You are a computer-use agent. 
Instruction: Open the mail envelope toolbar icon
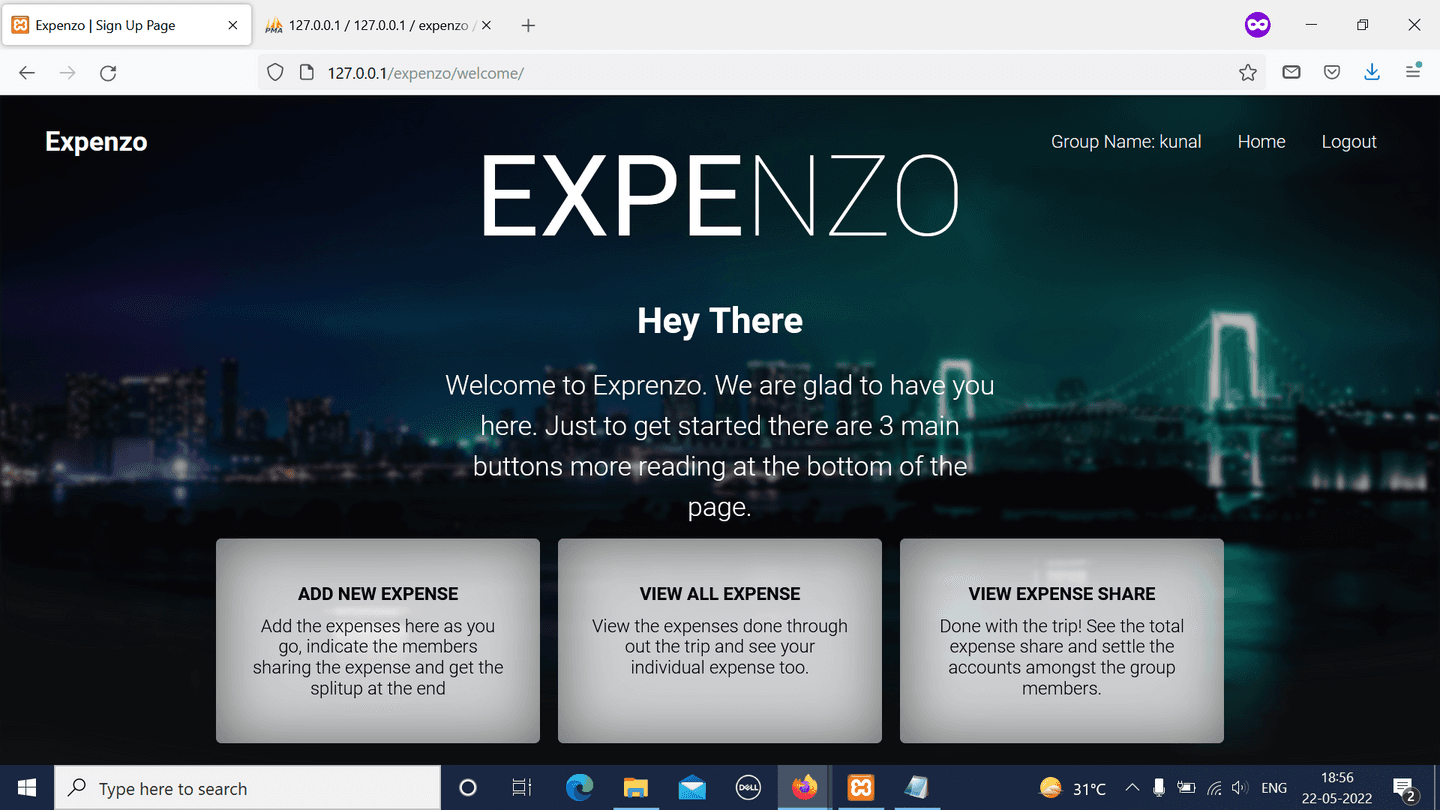tap(1291, 72)
